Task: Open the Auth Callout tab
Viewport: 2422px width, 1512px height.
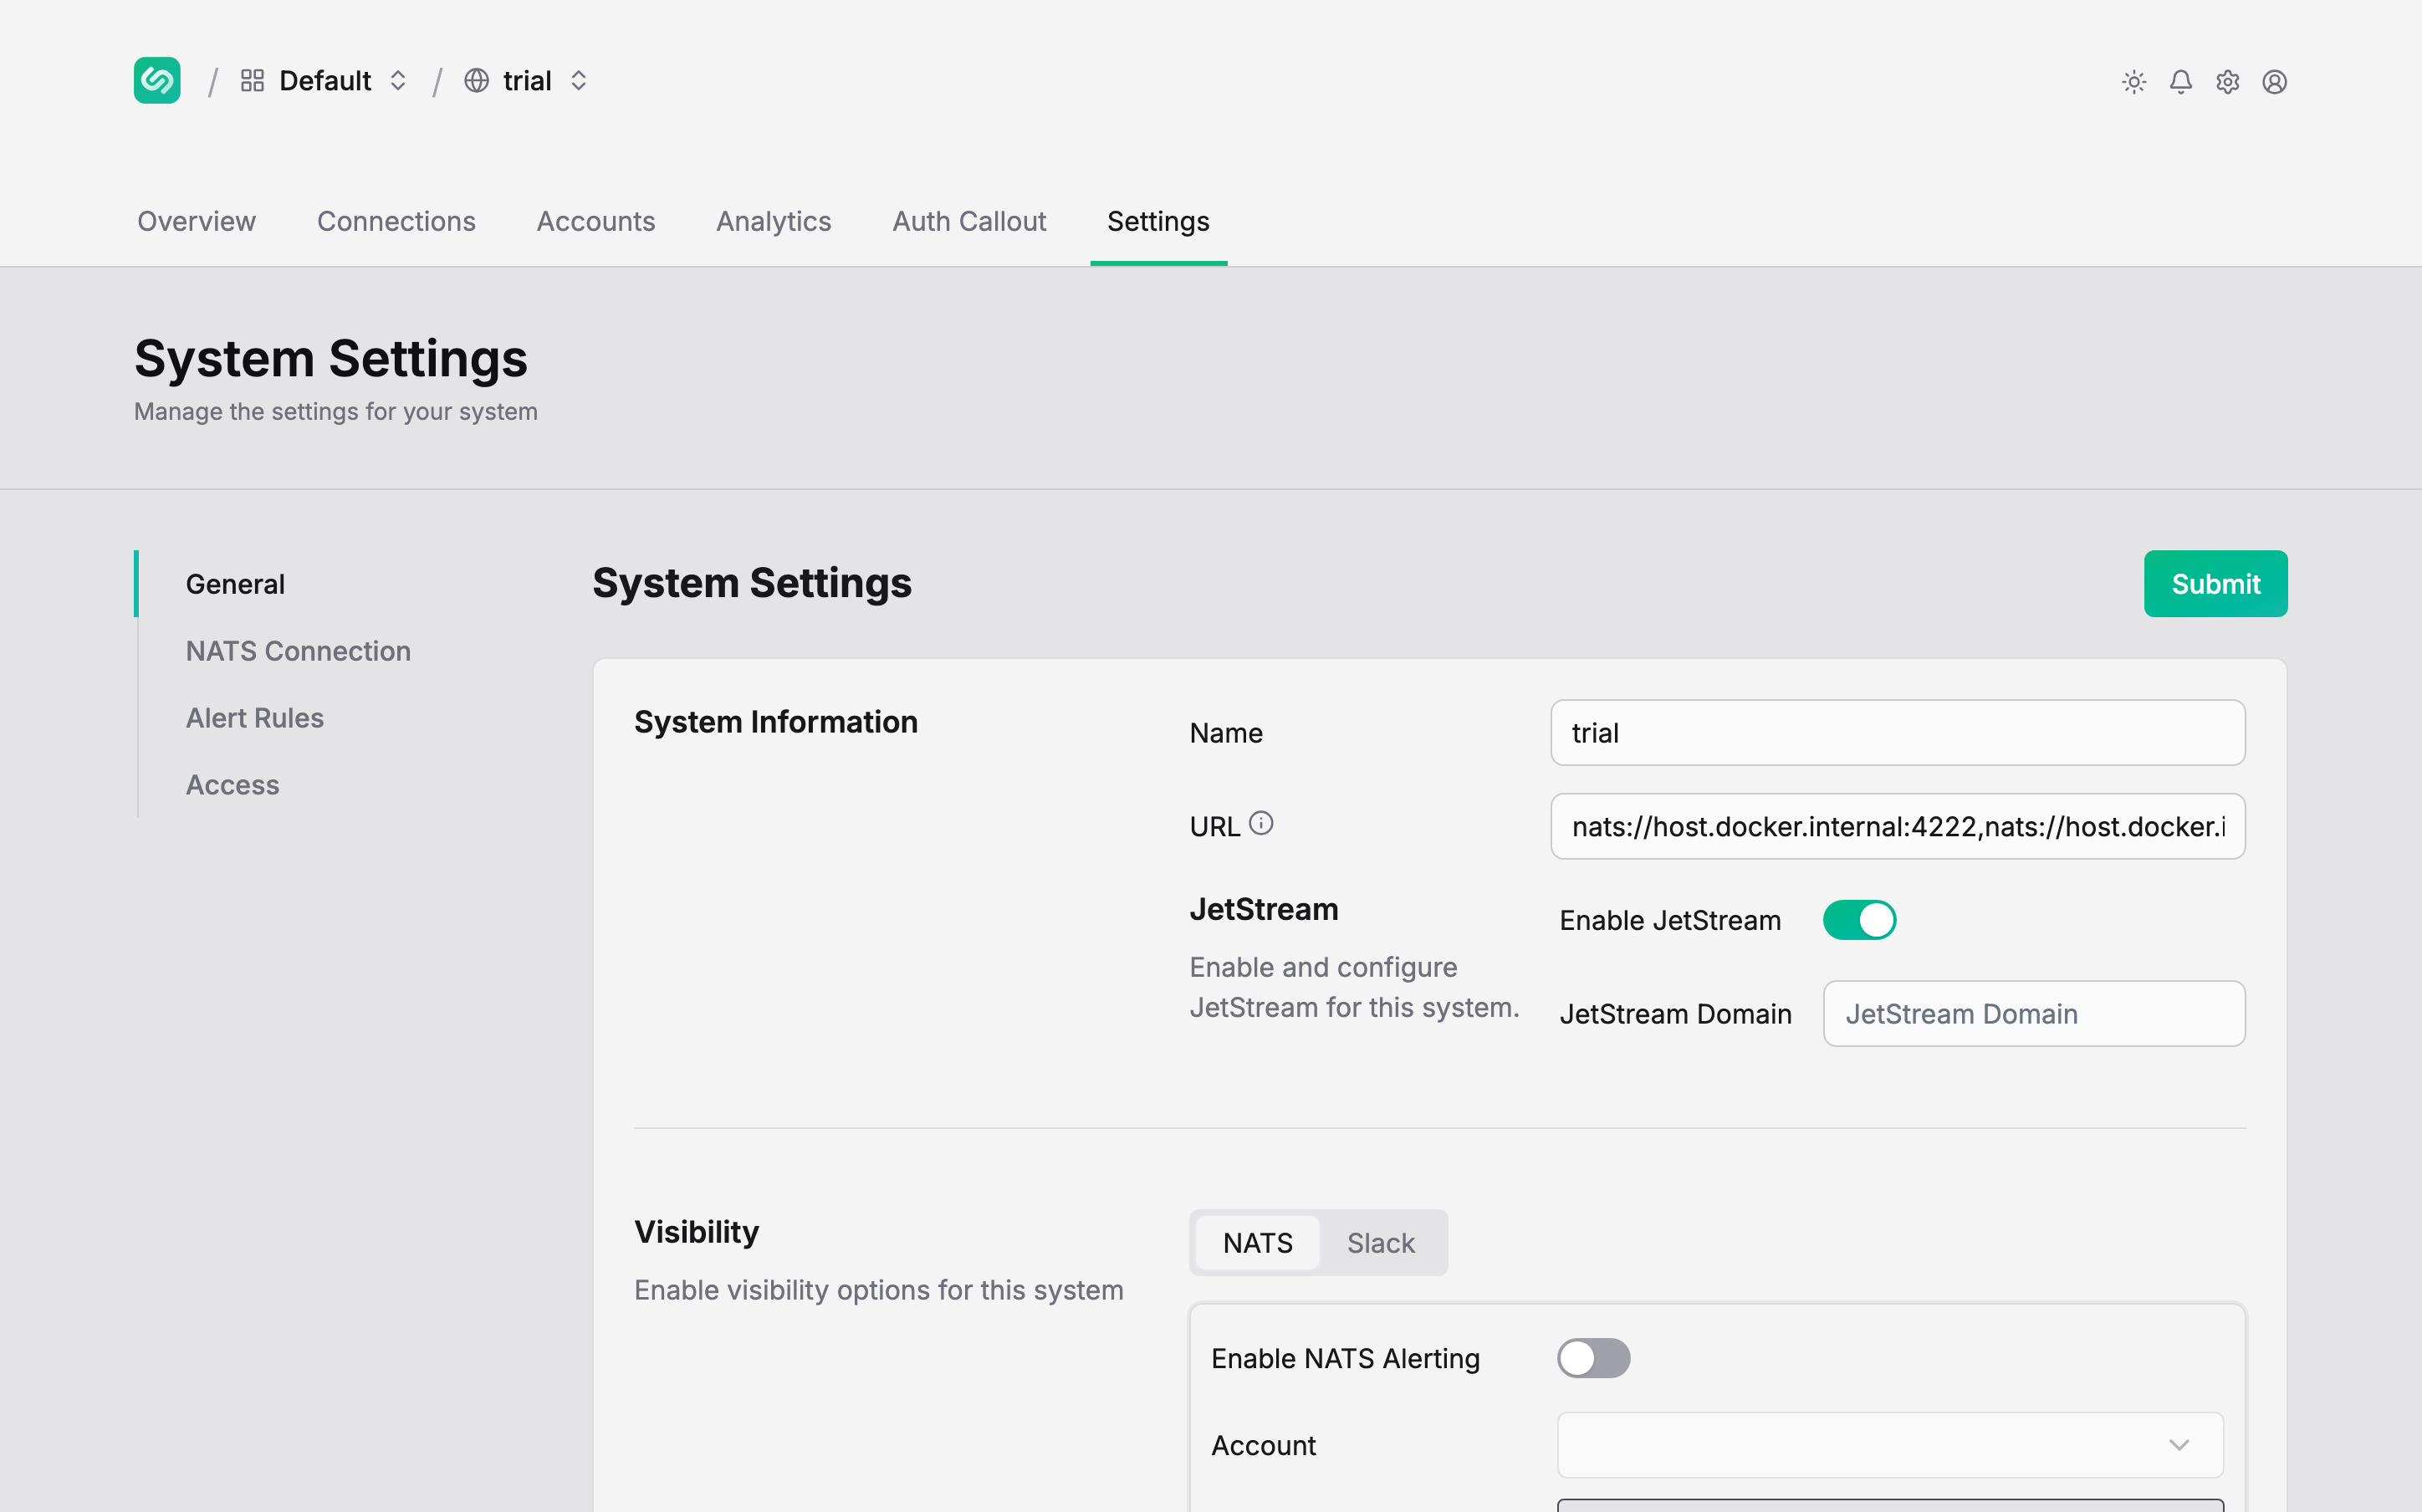Action: (969, 221)
